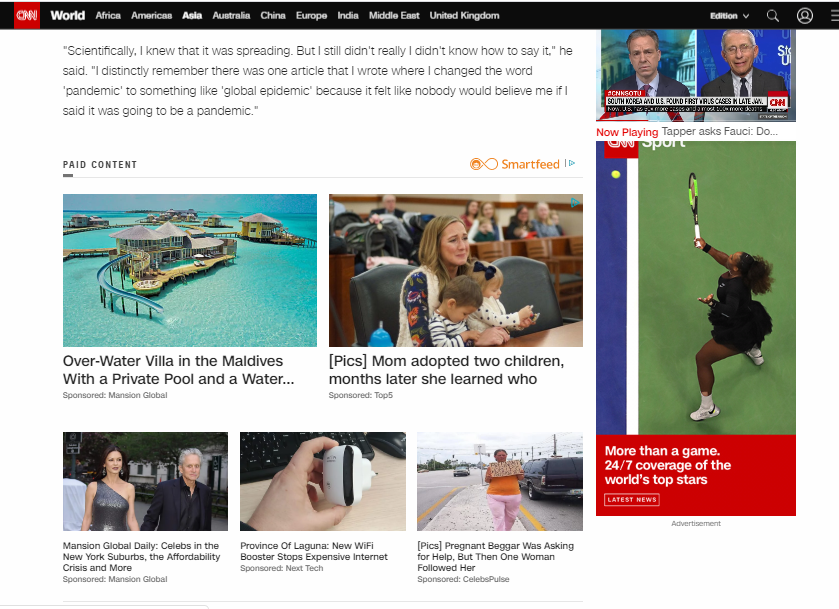This screenshot has height=609, width=839.
Task: Open the pregnant beggar thumbnail
Action: pos(500,481)
